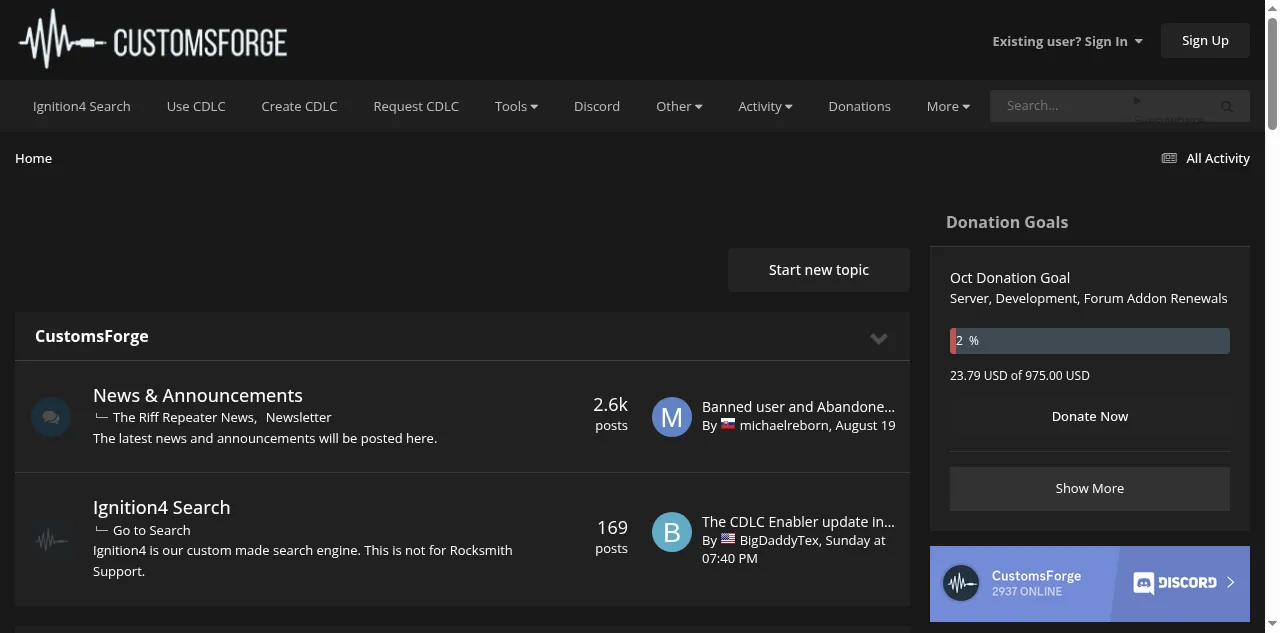Click the Ignition4 Search forum waveform icon

tap(51, 540)
